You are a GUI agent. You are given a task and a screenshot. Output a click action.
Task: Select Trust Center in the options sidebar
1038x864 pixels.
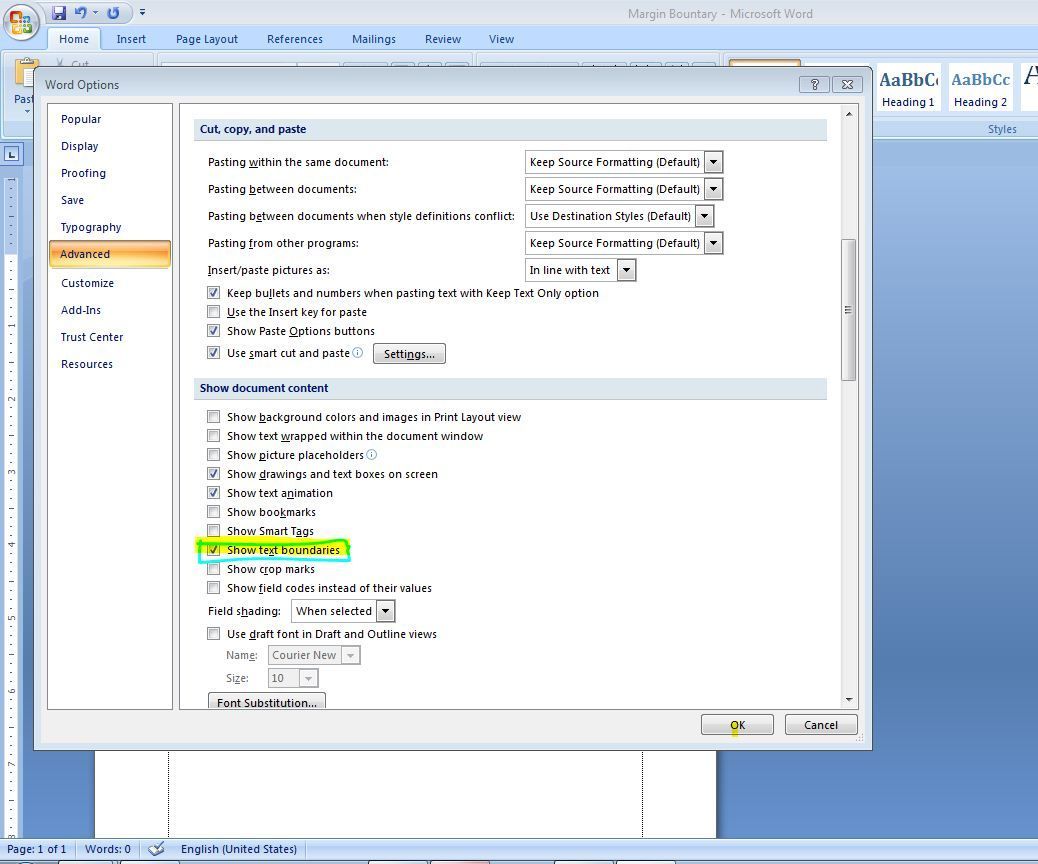coord(92,337)
